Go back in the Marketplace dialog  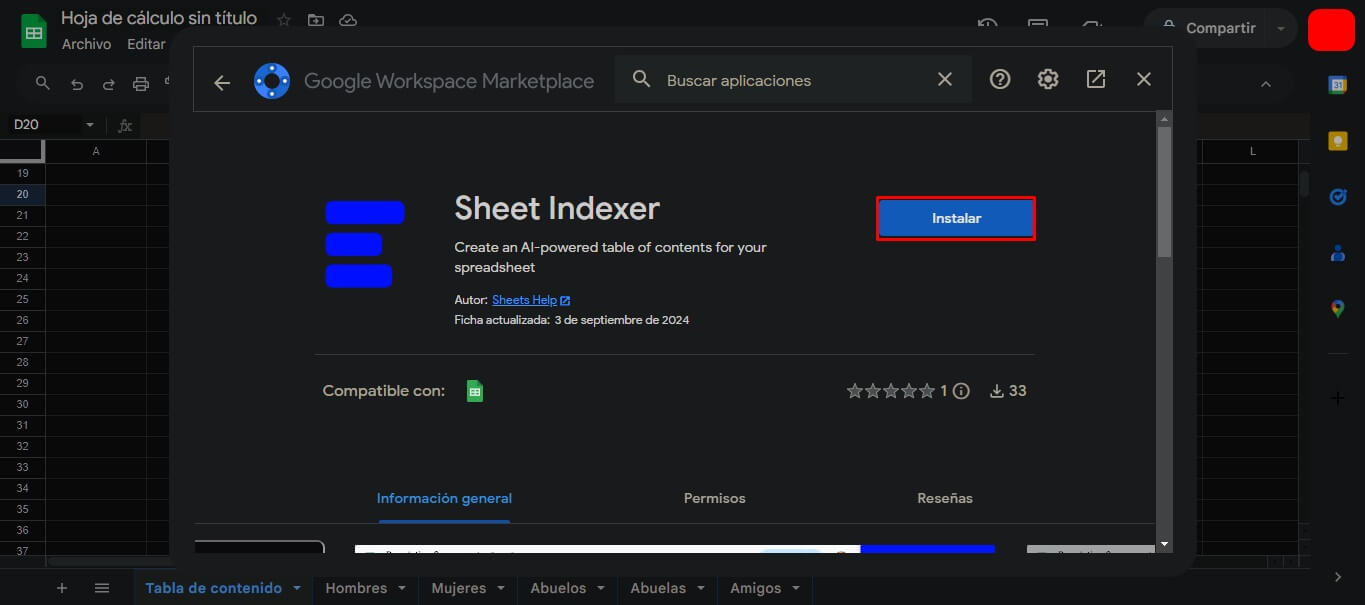click(222, 82)
